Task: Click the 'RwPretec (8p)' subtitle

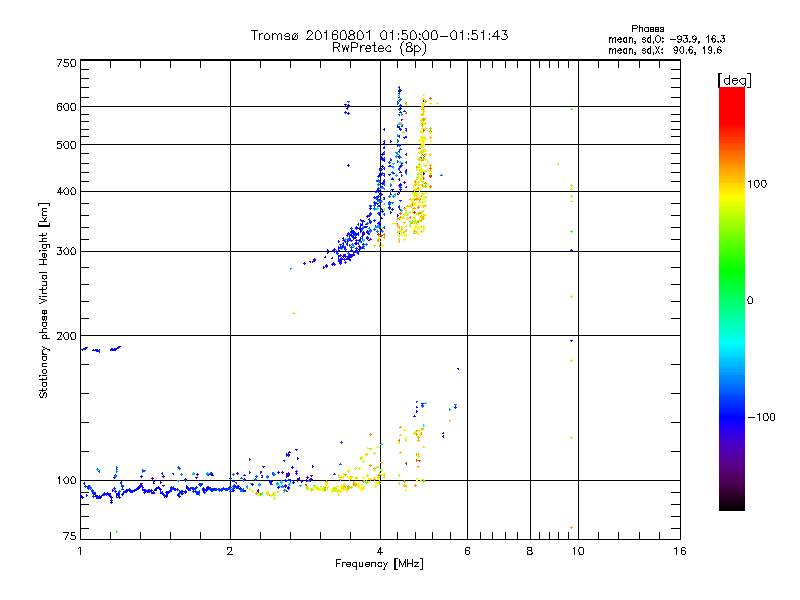Action: (x=379, y=48)
